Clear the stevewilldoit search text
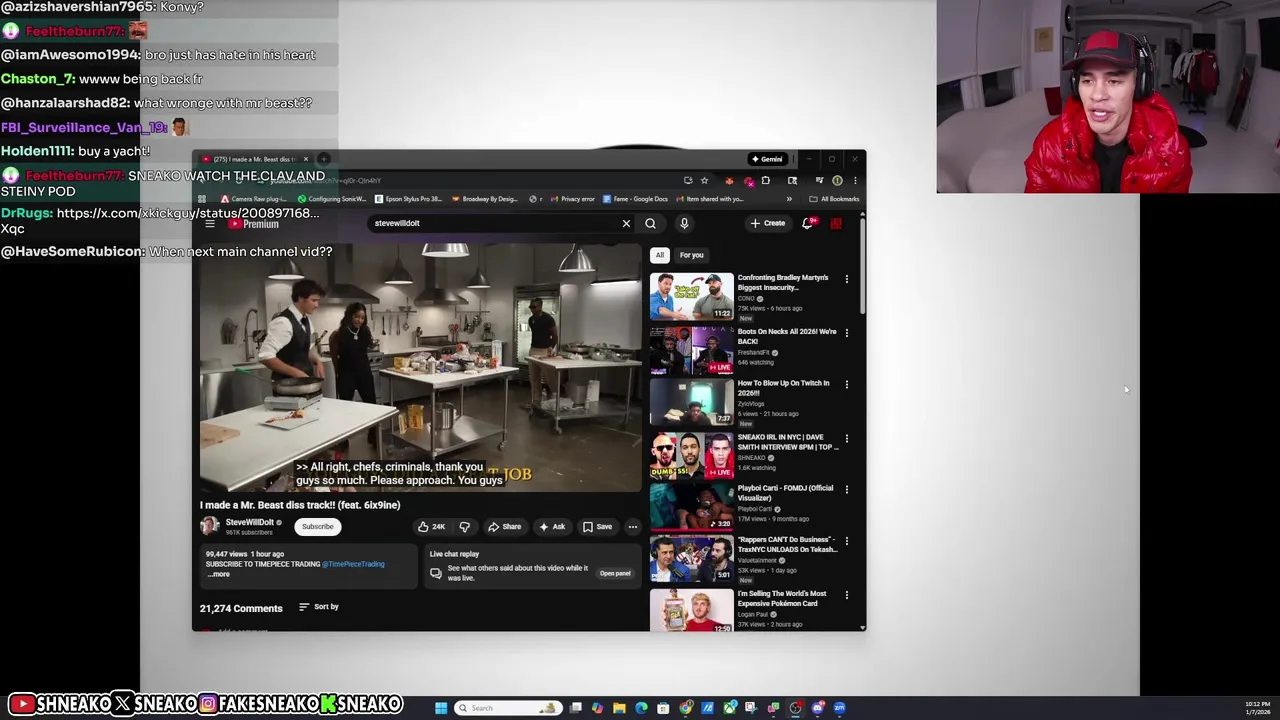Viewport: 1280px width, 720px height. (626, 223)
